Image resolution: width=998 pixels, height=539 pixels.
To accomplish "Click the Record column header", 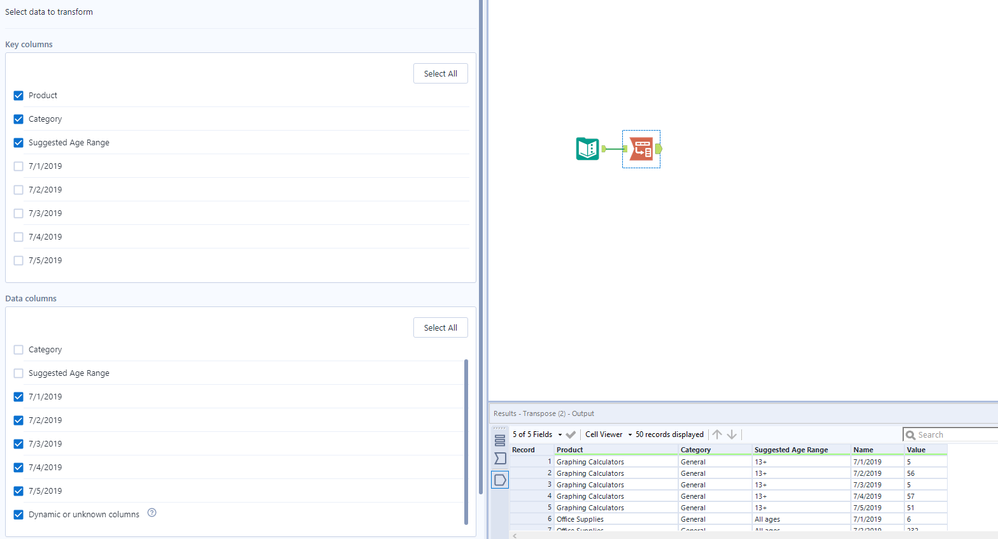I will pyautogui.click(x=532, y=450).
